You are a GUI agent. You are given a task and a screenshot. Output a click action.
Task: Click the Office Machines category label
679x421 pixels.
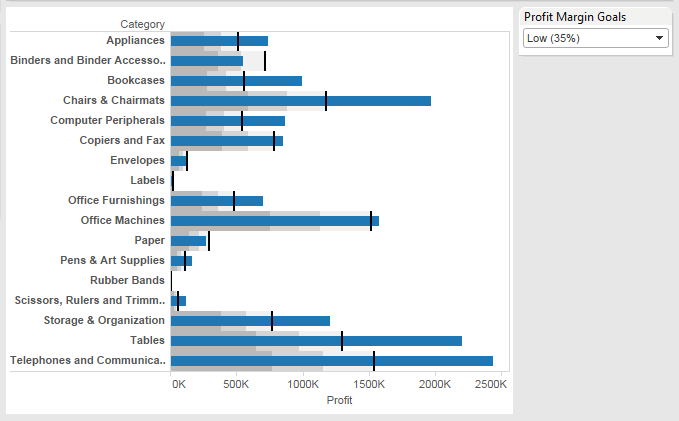[x=123, y=220]
